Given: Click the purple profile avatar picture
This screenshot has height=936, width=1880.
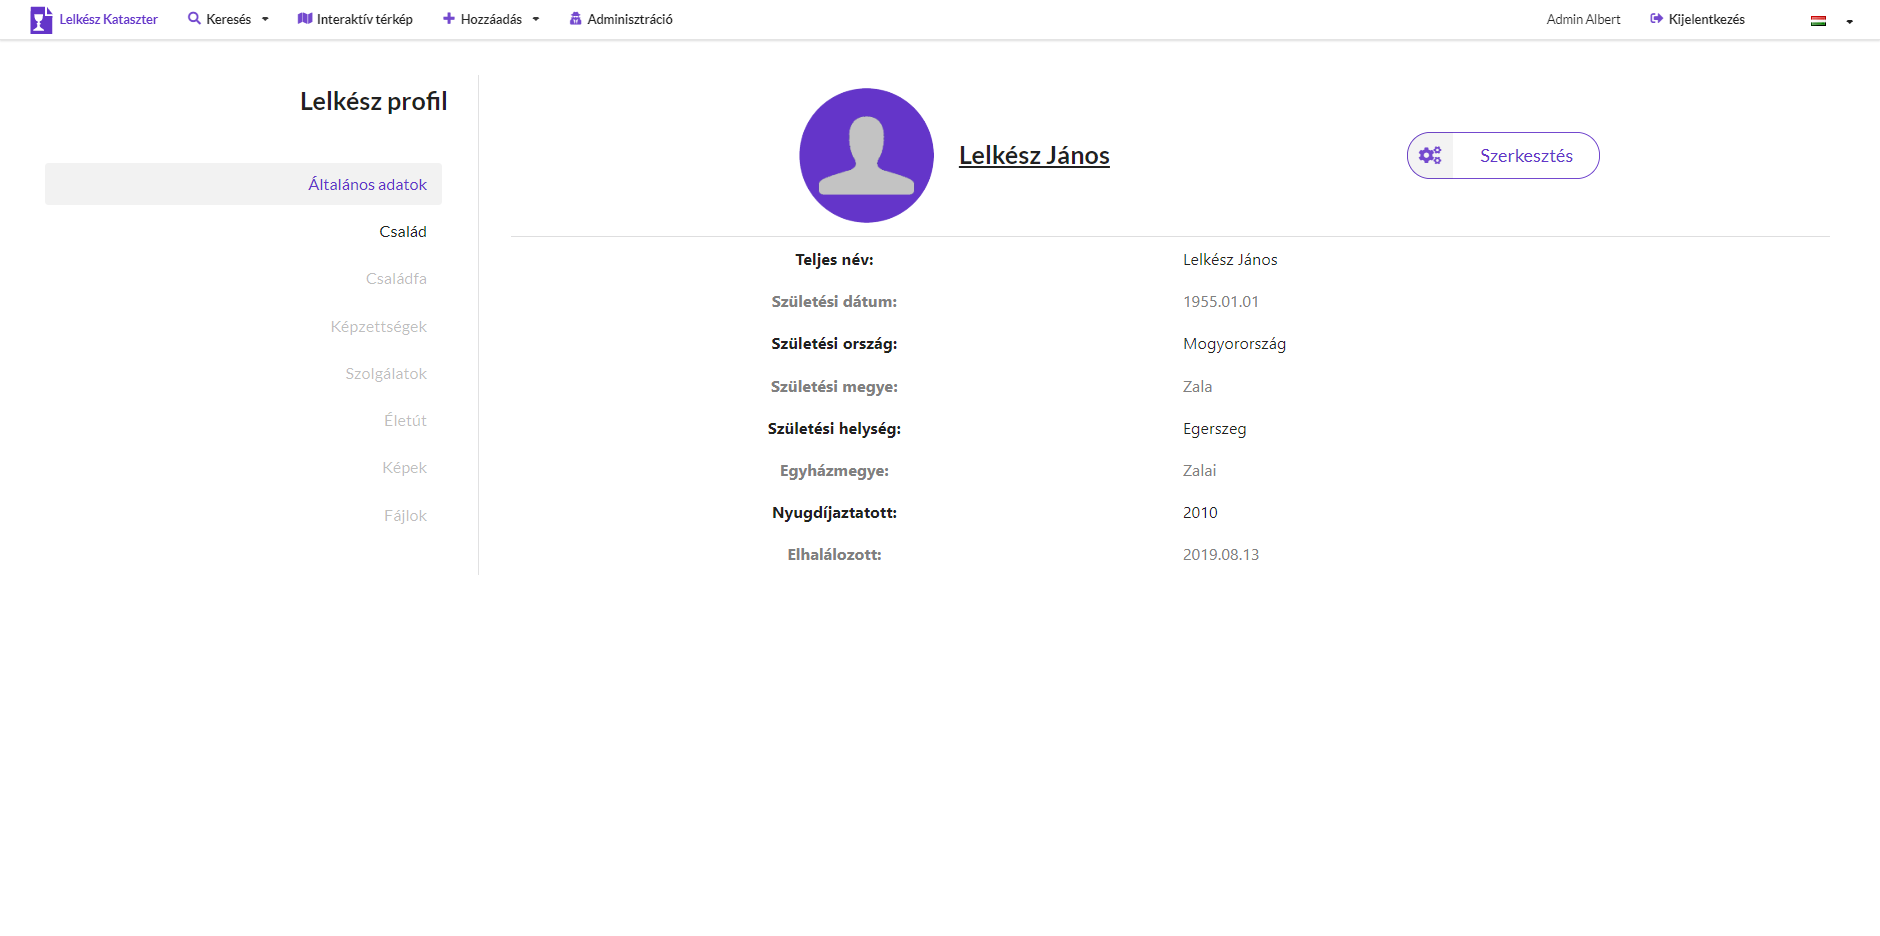Looking at the screenshot, I should click(x=866, y=156).
